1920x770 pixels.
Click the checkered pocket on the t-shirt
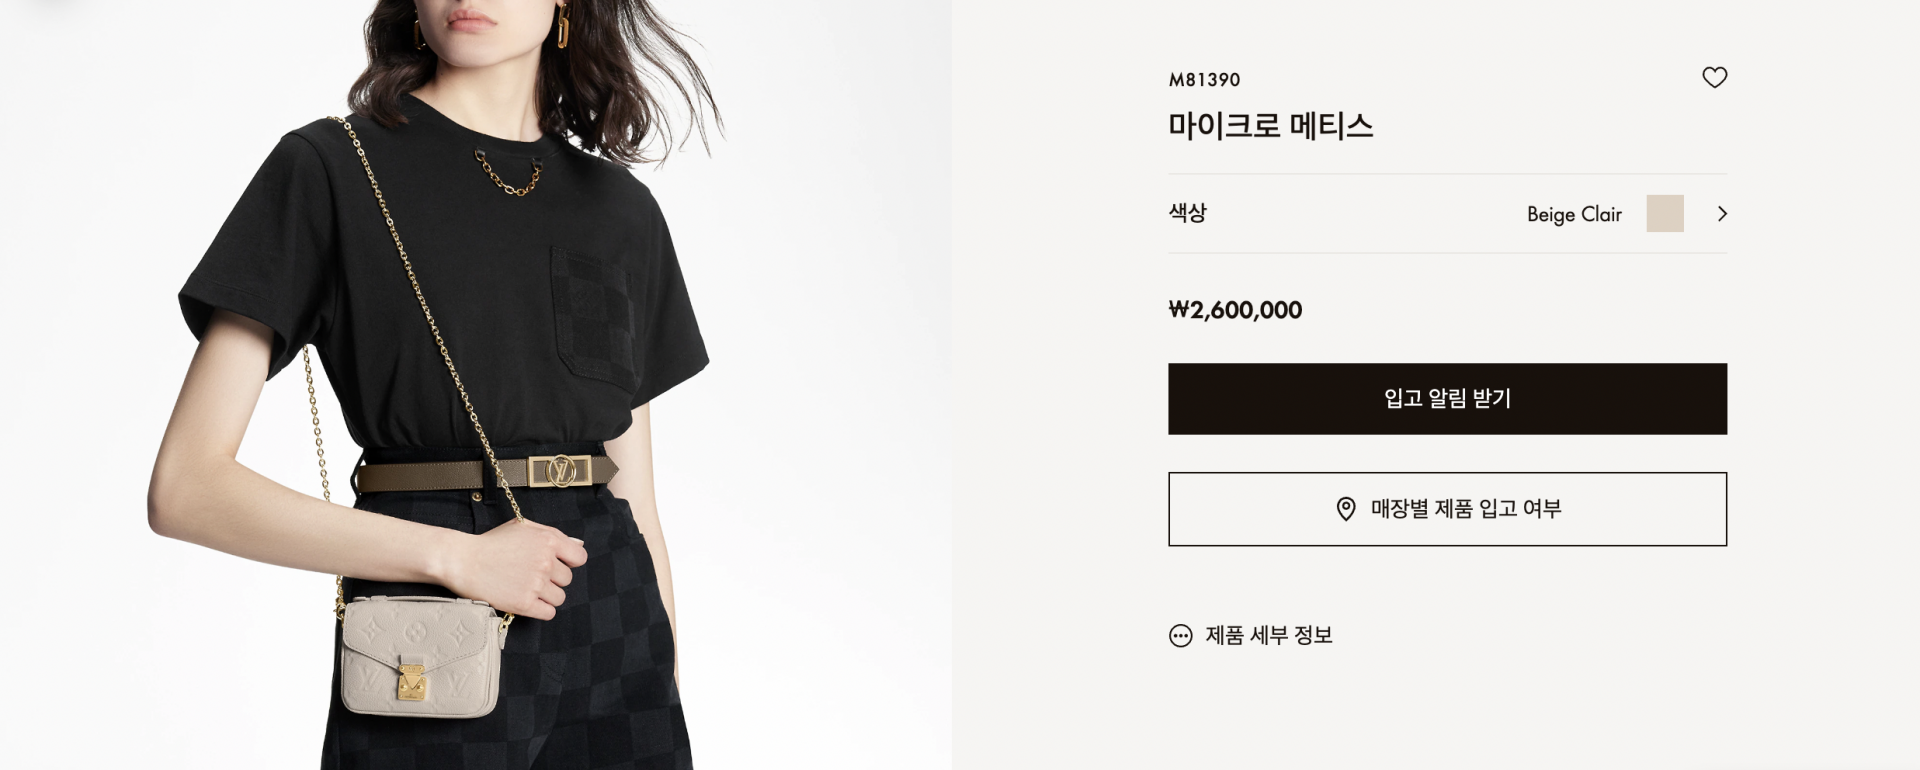pos(594,318)
